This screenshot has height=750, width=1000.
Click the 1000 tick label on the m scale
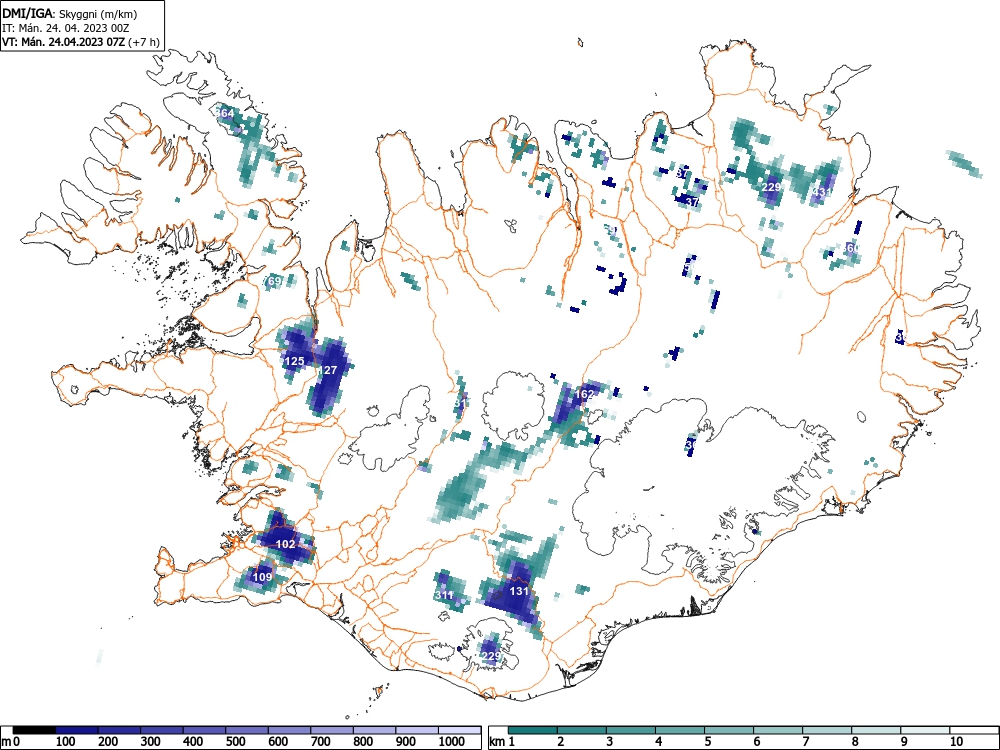click(452, 741)
